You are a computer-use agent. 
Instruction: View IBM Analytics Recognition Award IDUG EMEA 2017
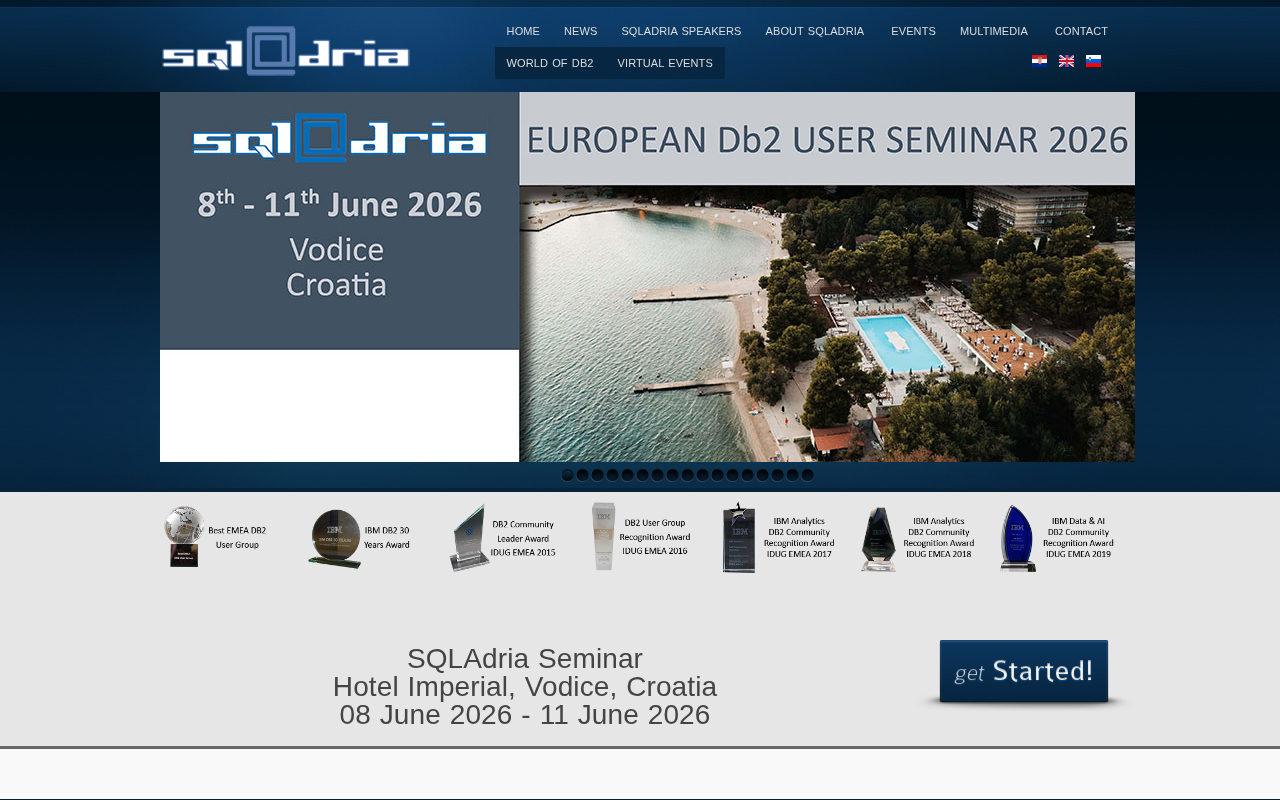tap(778, 538)
